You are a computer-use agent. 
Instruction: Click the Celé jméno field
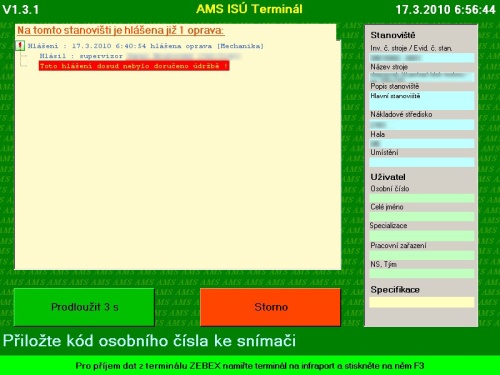click(x=422, y=217)
